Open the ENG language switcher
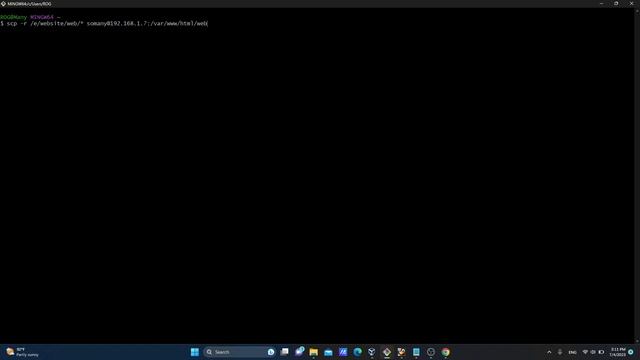The width and height of the screenshot is (640, 360). click(x=572, y=352)
